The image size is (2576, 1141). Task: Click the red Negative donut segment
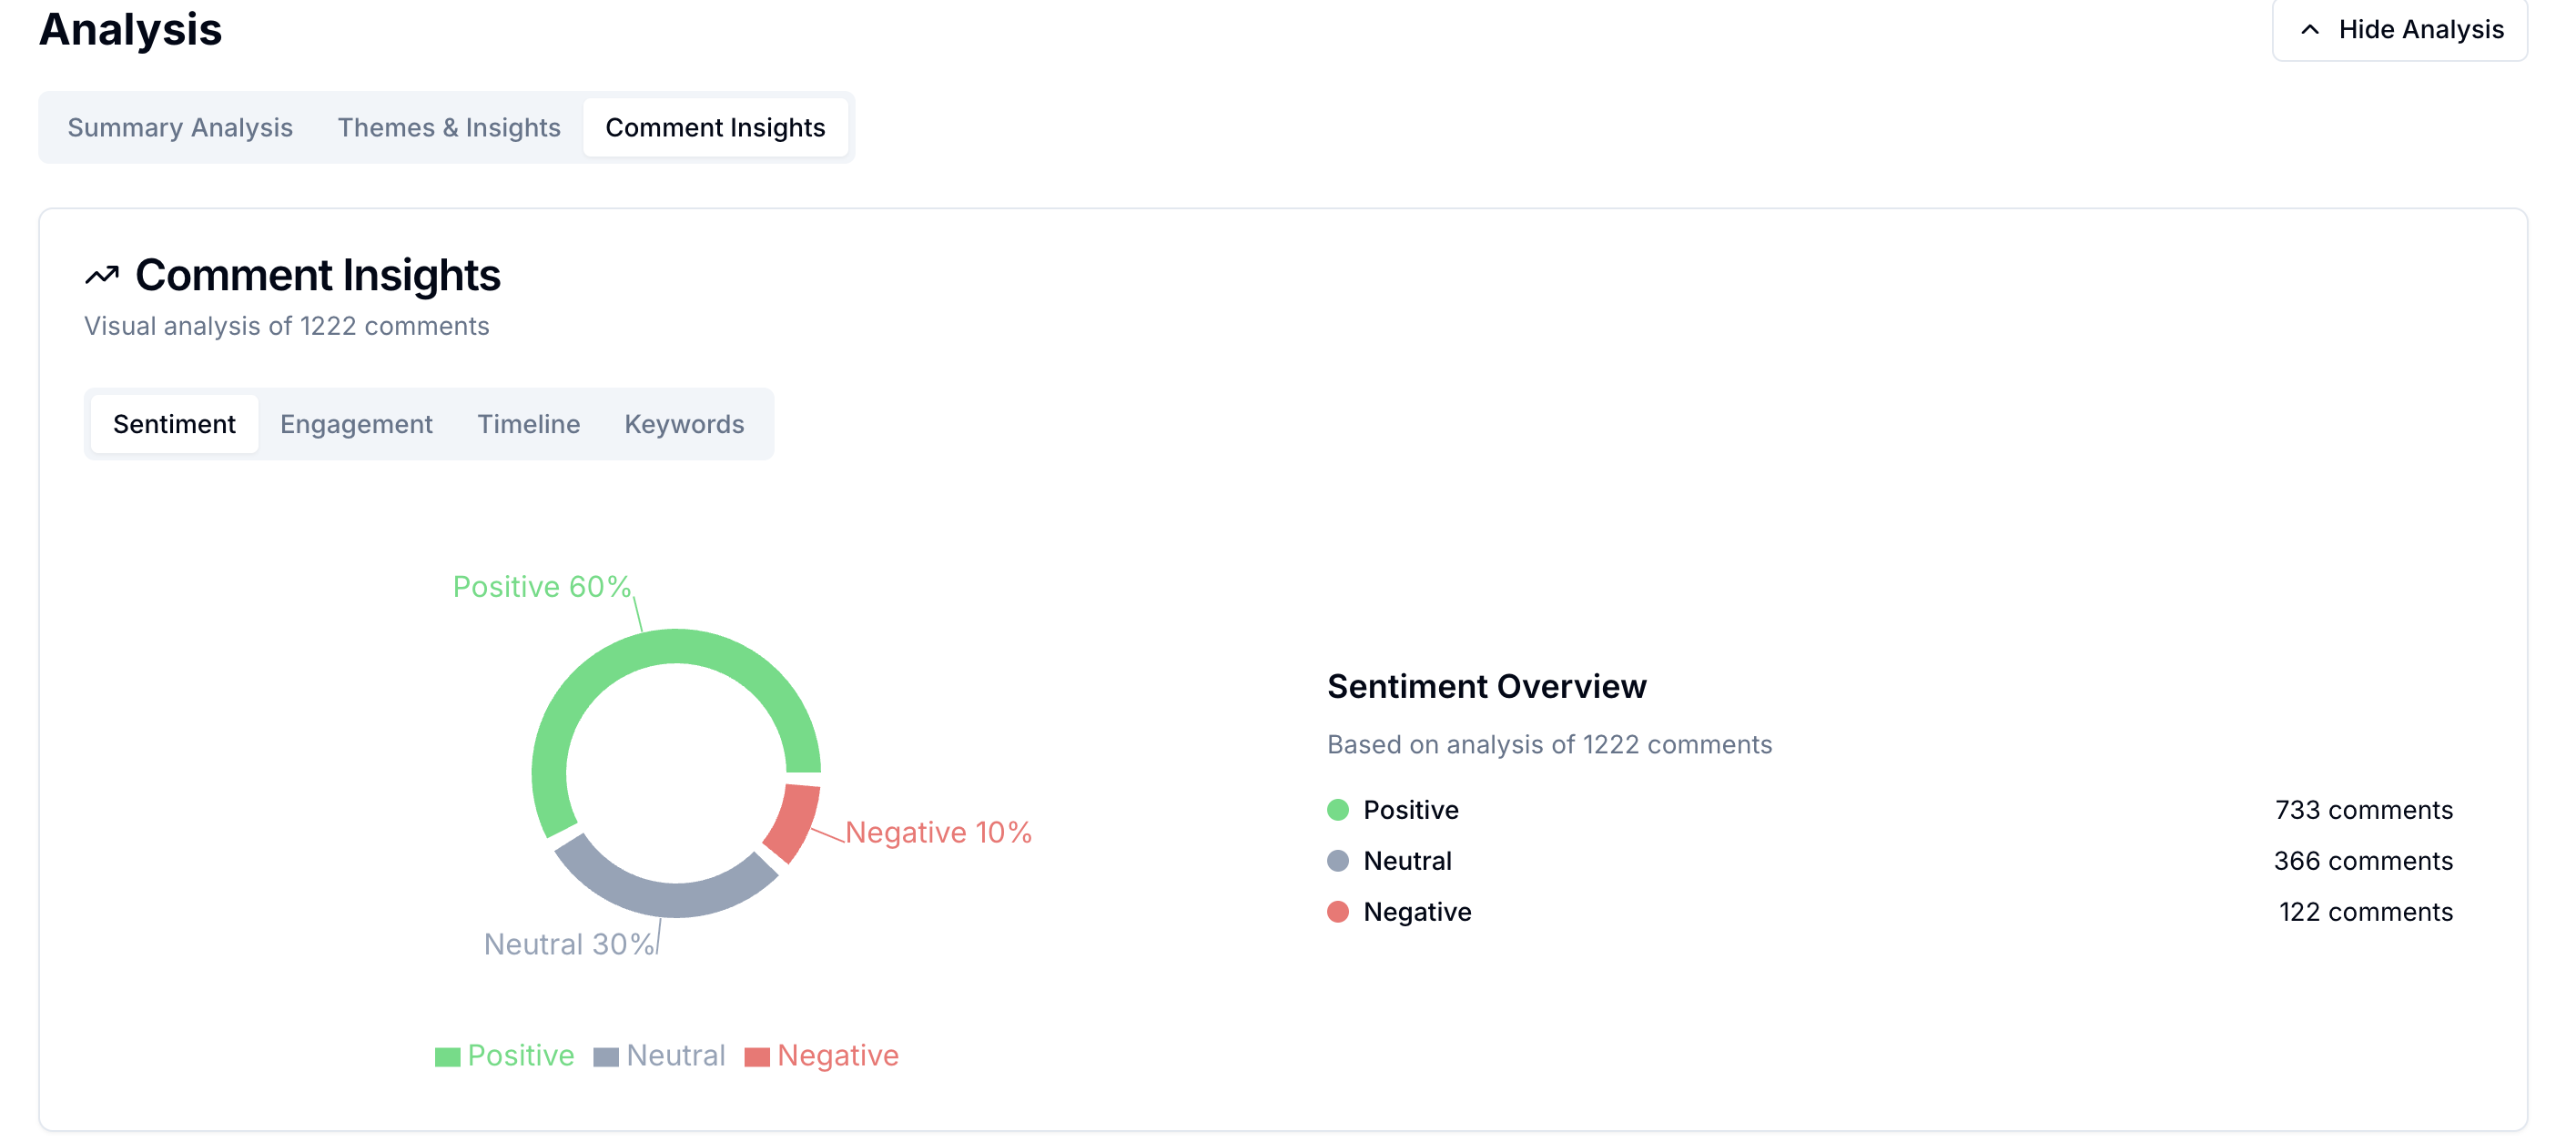[794, 820]
